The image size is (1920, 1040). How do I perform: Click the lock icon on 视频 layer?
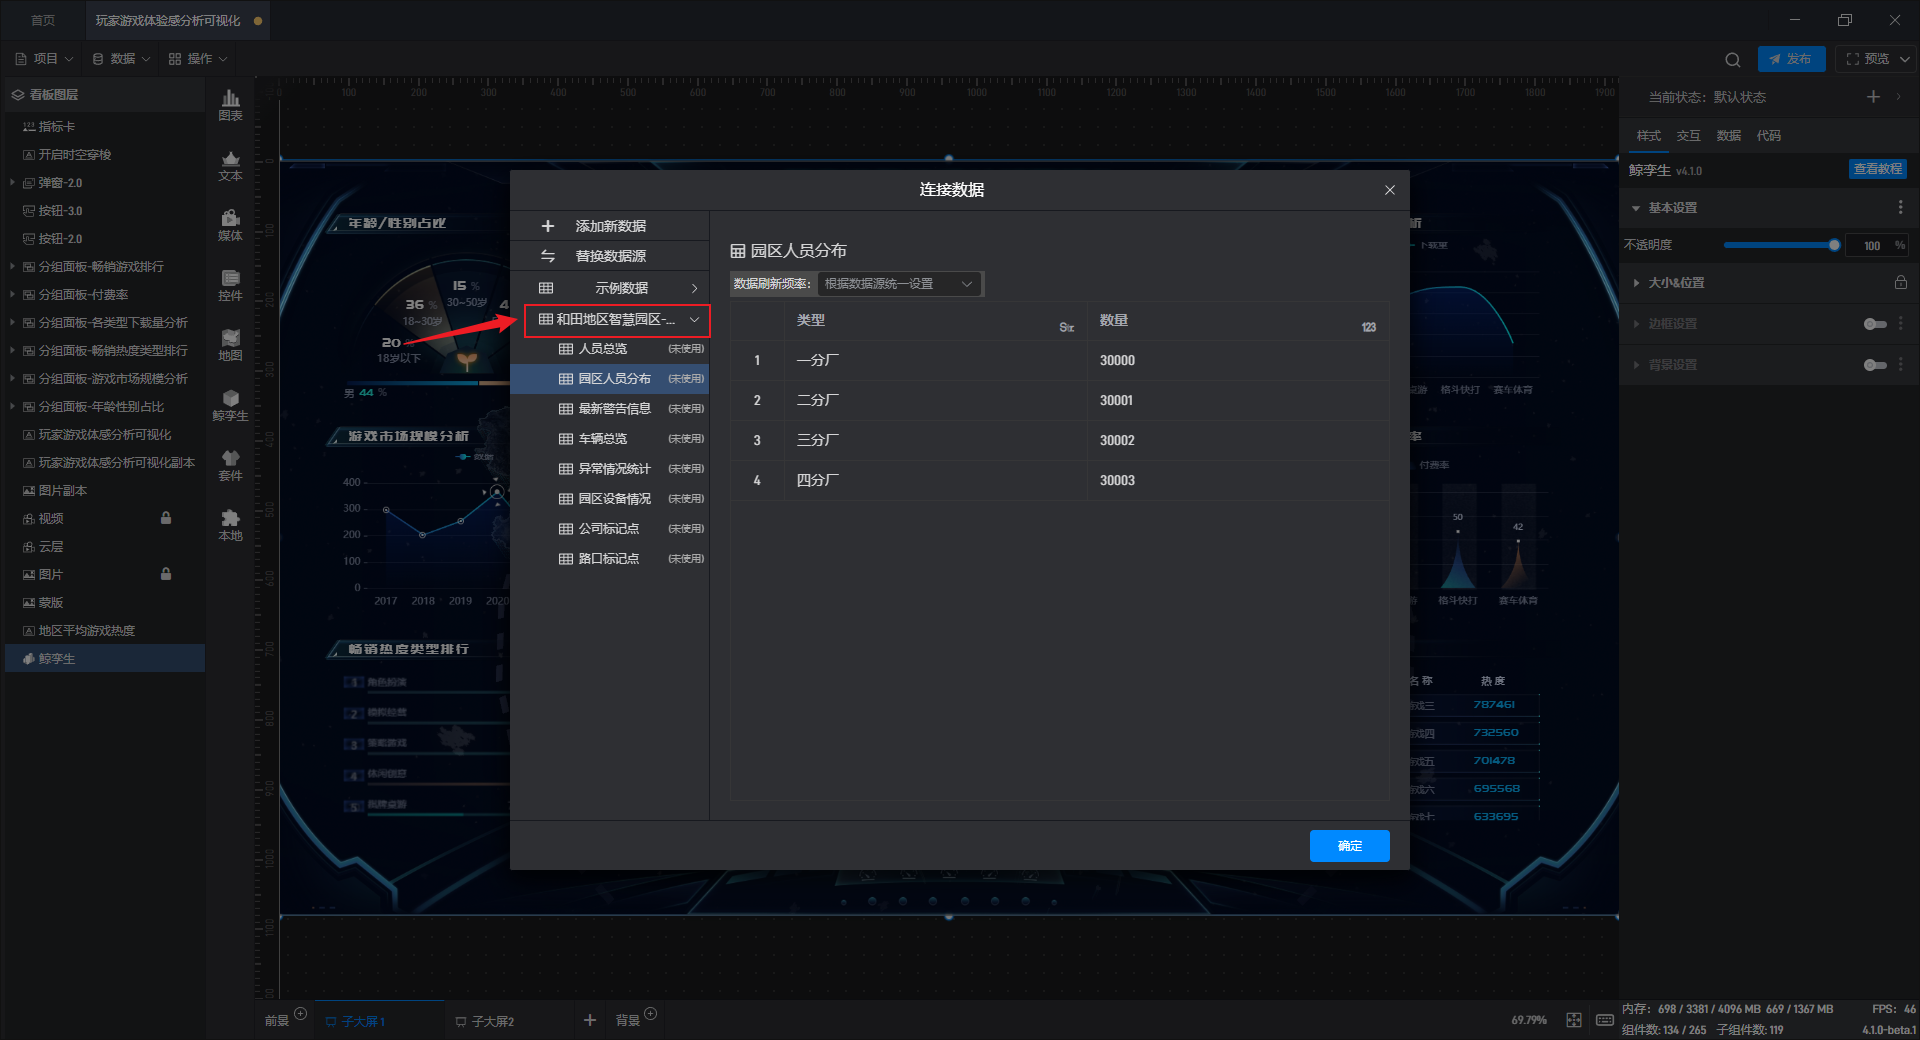click(x=166, y=518)
